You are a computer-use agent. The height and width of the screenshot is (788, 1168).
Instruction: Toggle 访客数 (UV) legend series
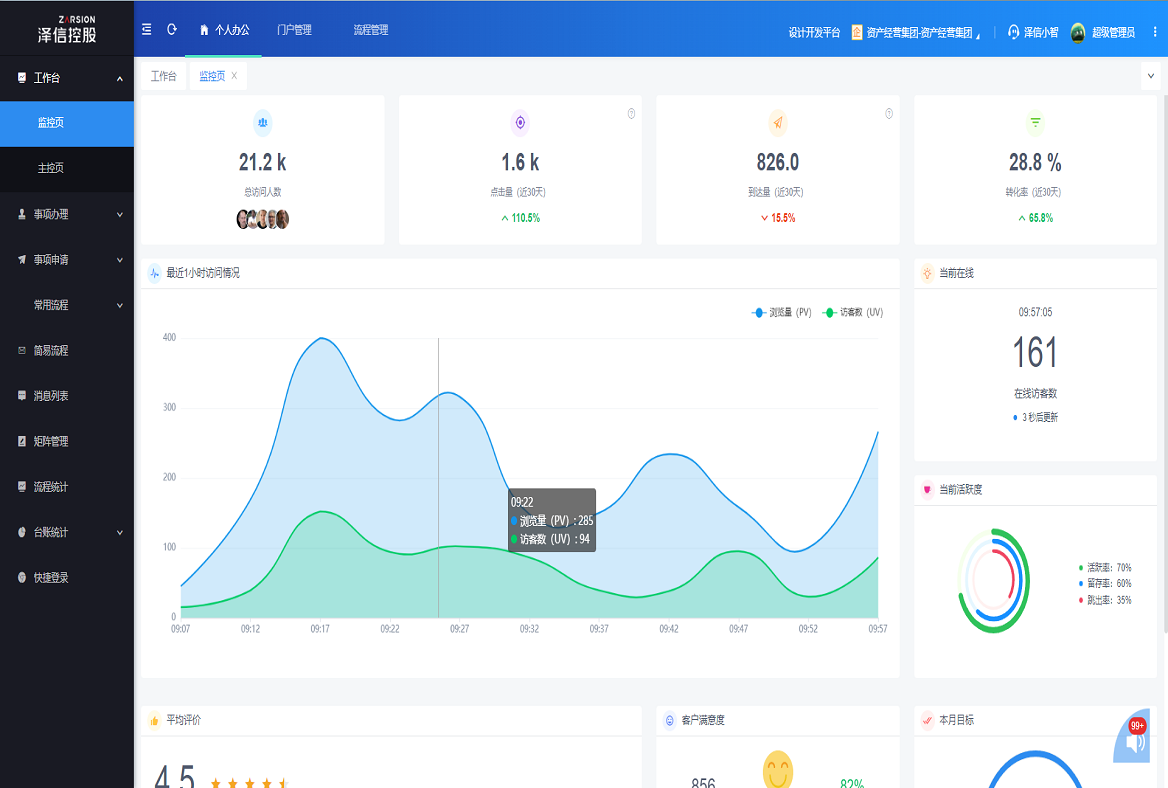click(x=853, y=313)
